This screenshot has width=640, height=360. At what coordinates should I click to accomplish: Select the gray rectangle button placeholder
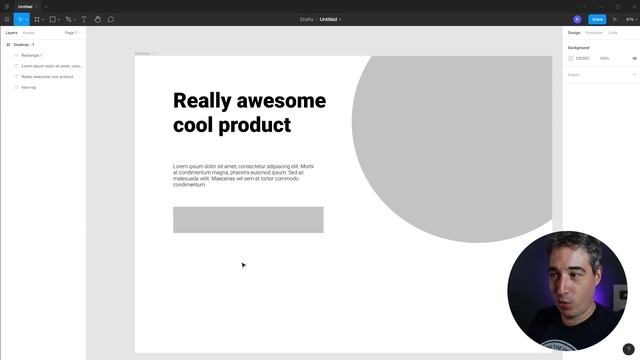(x=248, y=220)
